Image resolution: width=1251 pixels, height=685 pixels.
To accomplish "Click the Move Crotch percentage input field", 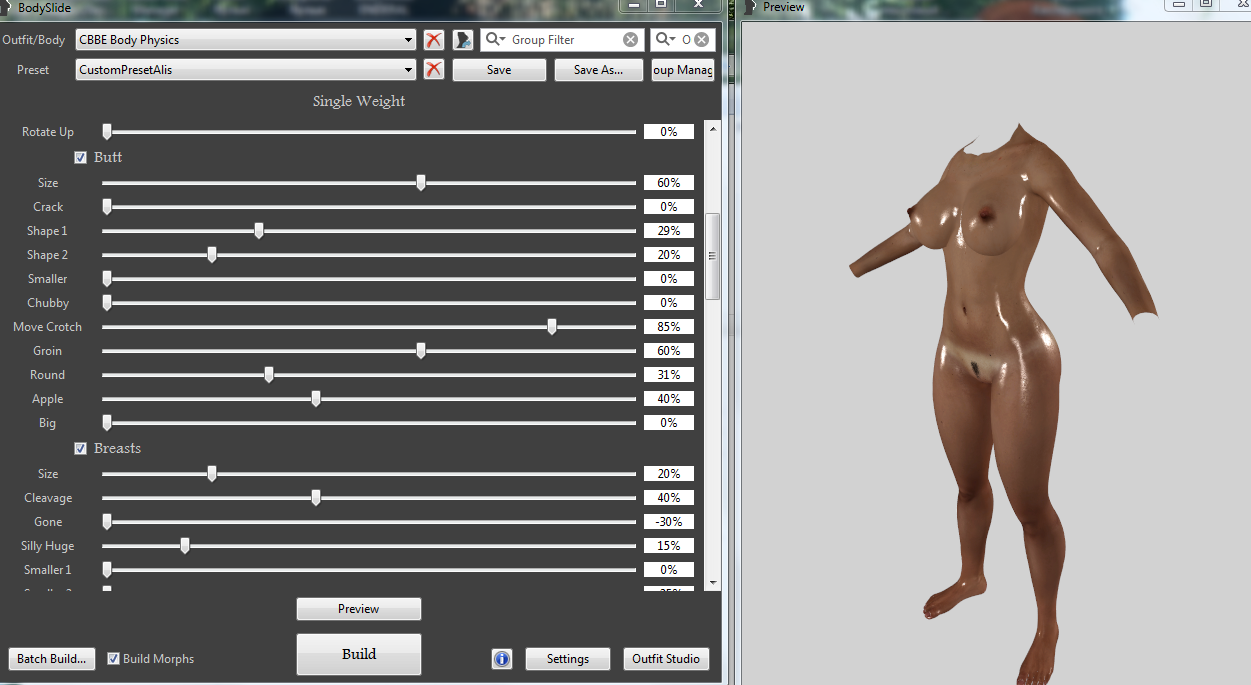I will pos(668,327).
